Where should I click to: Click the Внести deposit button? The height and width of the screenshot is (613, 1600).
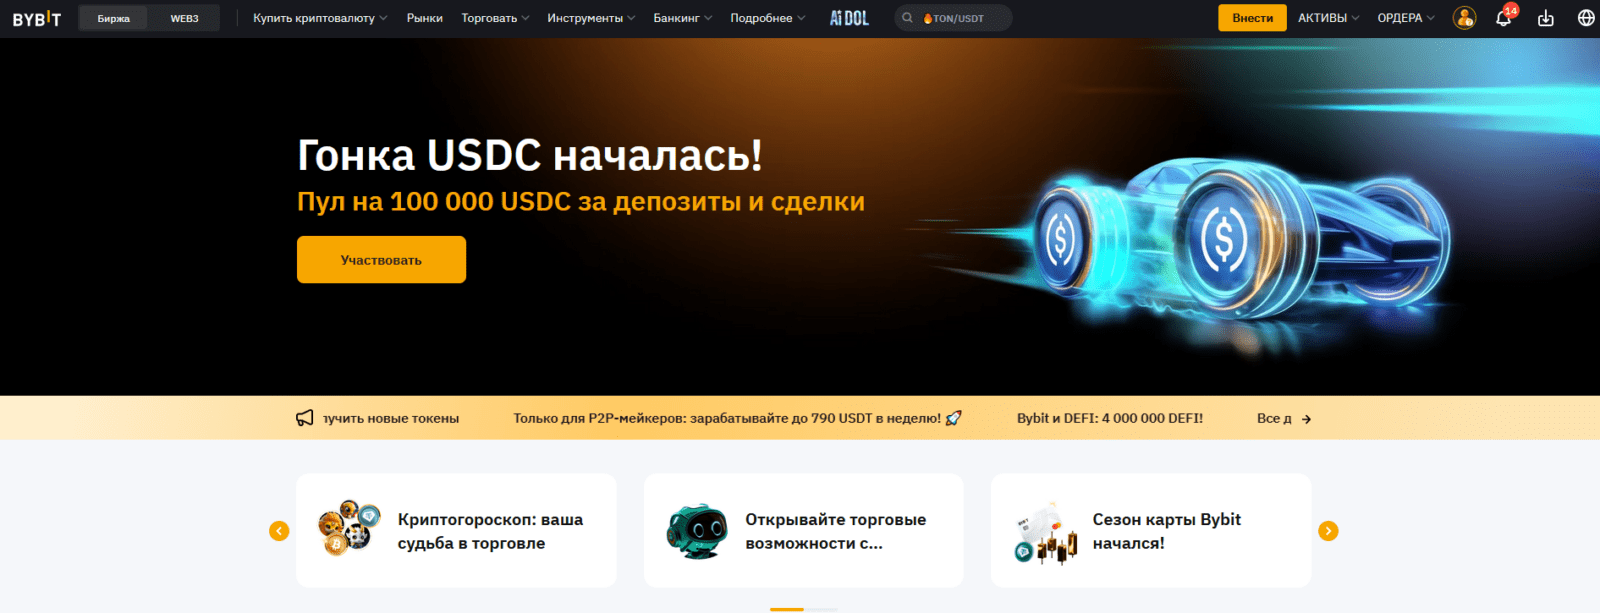click(x=1252, y=18)
